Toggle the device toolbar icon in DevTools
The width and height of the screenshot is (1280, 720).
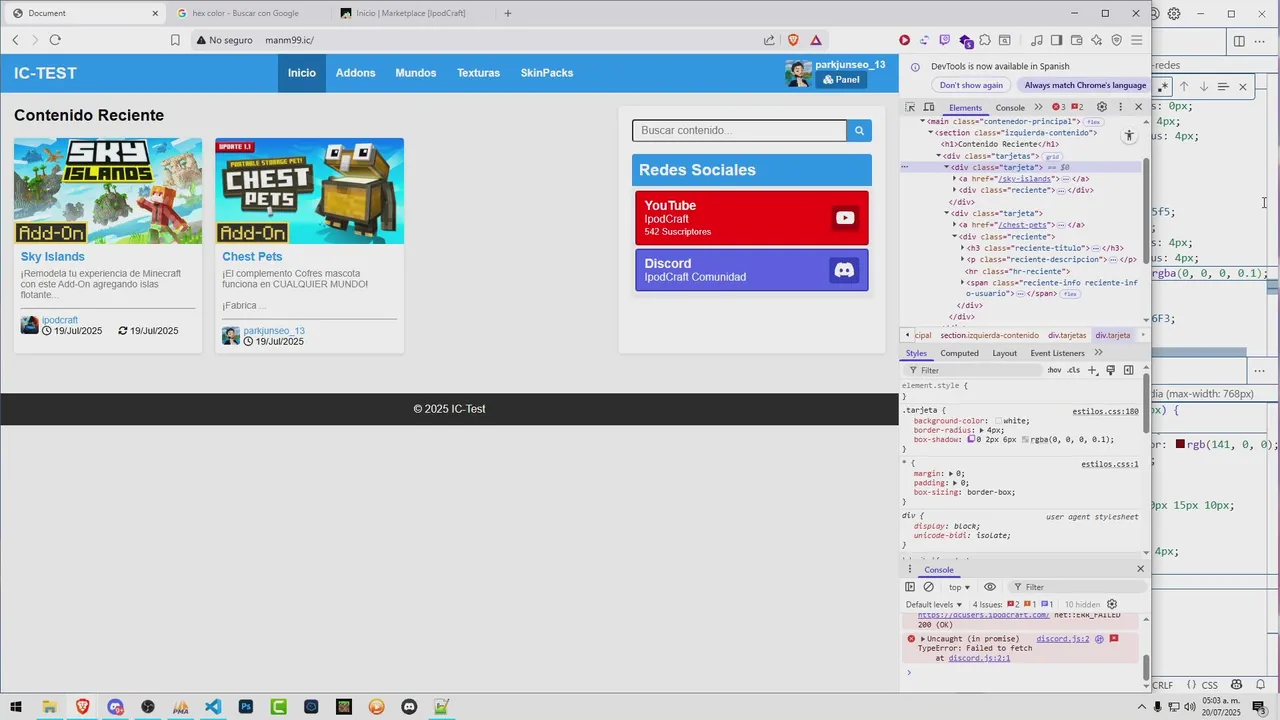[x=929, y=107]
